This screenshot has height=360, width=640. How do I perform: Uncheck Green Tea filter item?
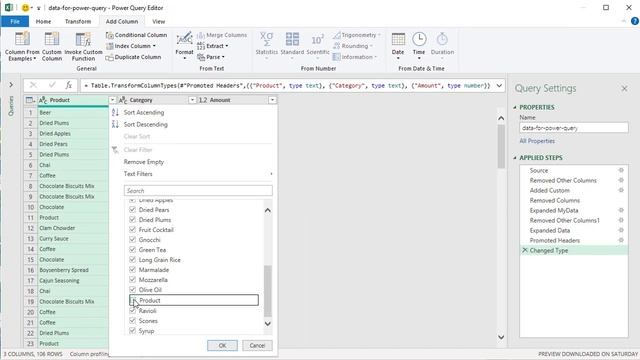click(132, 250)
